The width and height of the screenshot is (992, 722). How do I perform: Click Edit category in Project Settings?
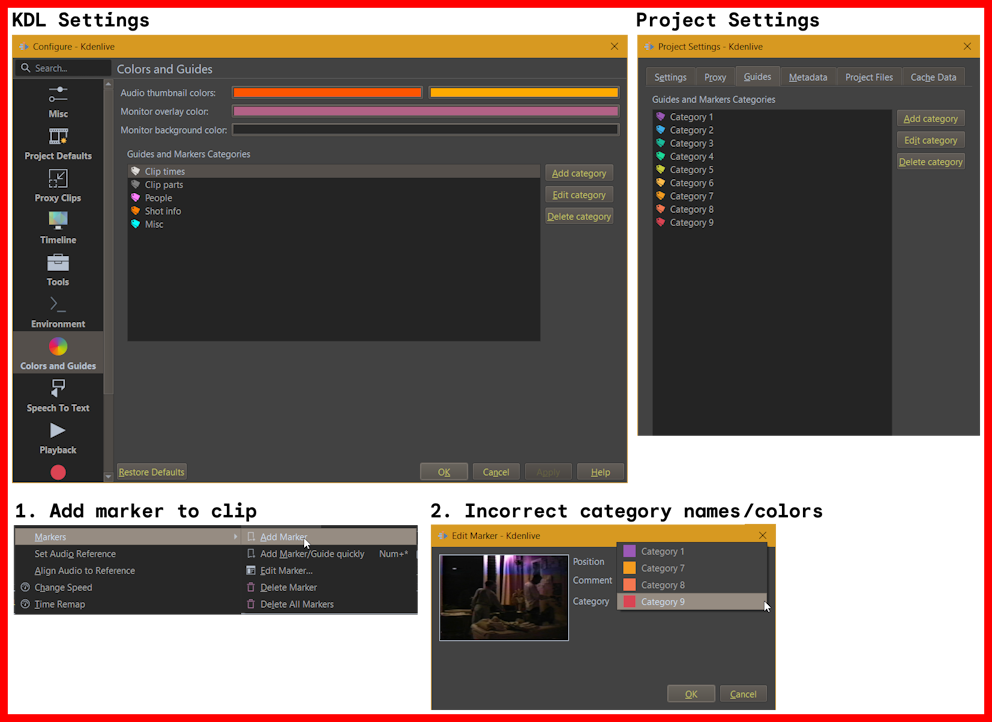(x=930, y=140)
